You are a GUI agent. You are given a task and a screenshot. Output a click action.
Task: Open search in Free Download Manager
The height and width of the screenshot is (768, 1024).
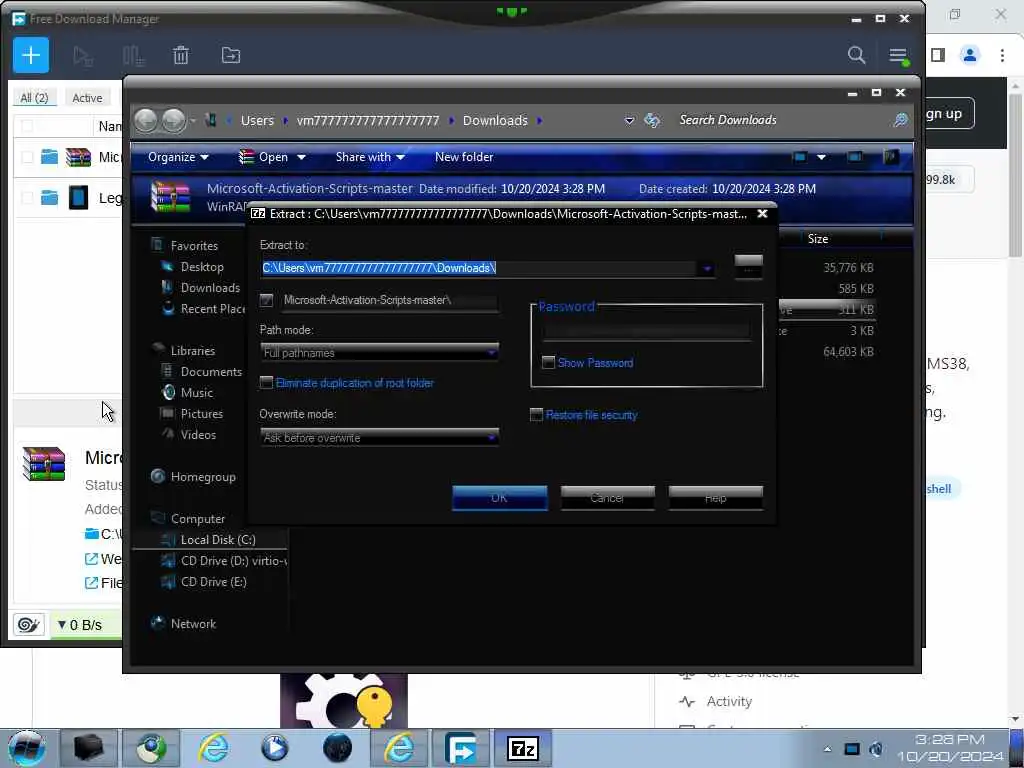[856, 56]
